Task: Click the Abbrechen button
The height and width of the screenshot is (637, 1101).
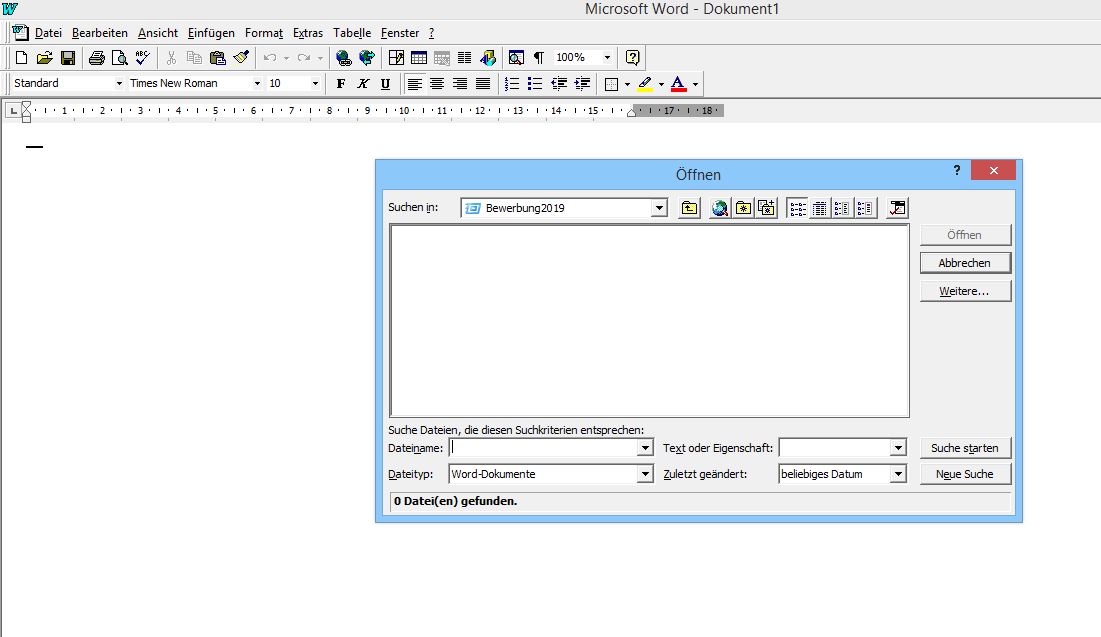Action: (965, 263)
